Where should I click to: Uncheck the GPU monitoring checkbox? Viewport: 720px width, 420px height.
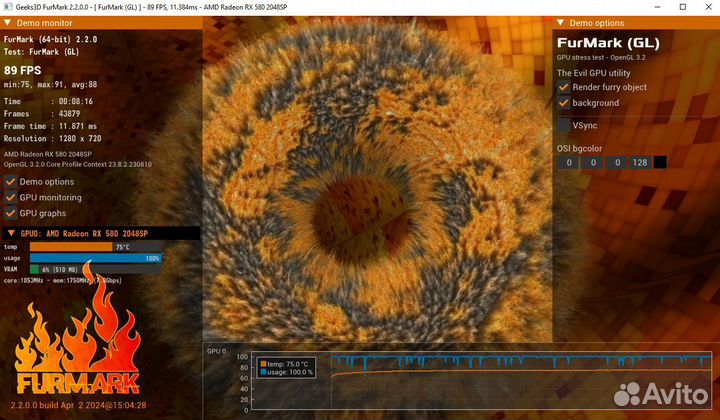coord(11,197)
